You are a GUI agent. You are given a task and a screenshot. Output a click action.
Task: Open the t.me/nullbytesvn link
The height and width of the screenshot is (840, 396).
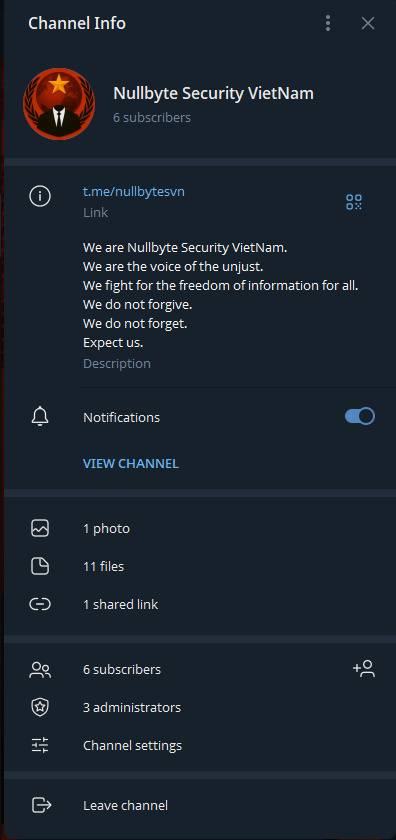coord(133,191)
